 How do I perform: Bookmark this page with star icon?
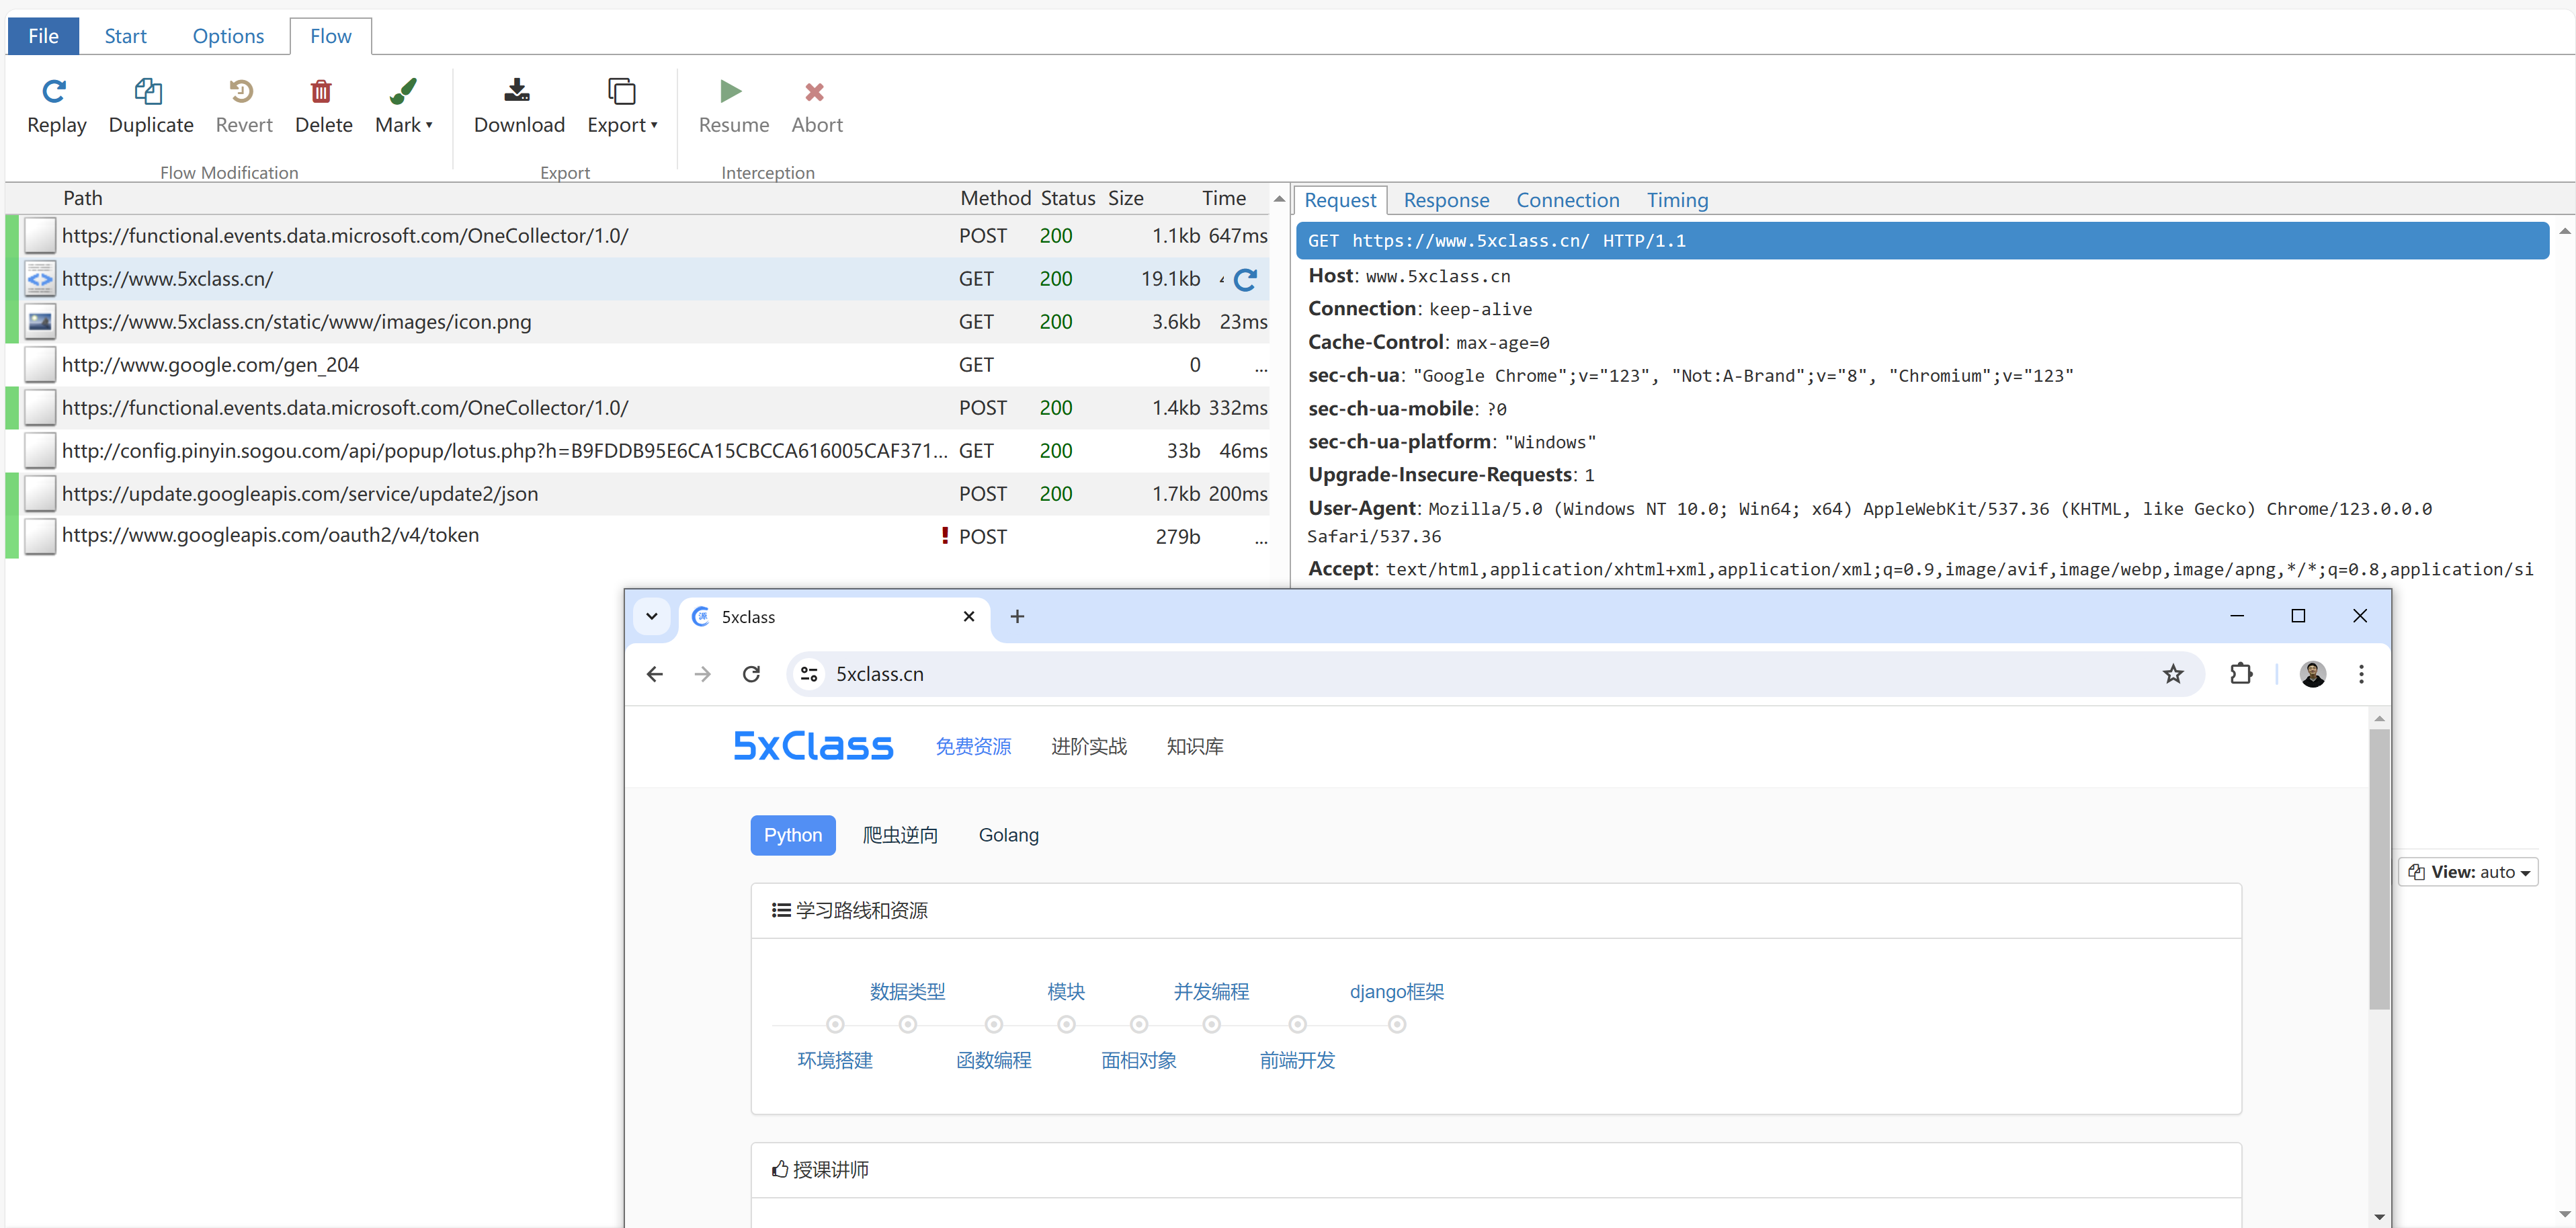pos(2172,674)
